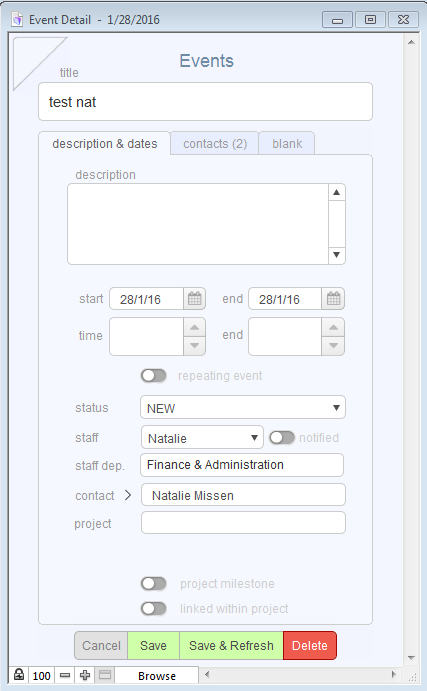Enable the repeating event toggle

click(154, 376)
